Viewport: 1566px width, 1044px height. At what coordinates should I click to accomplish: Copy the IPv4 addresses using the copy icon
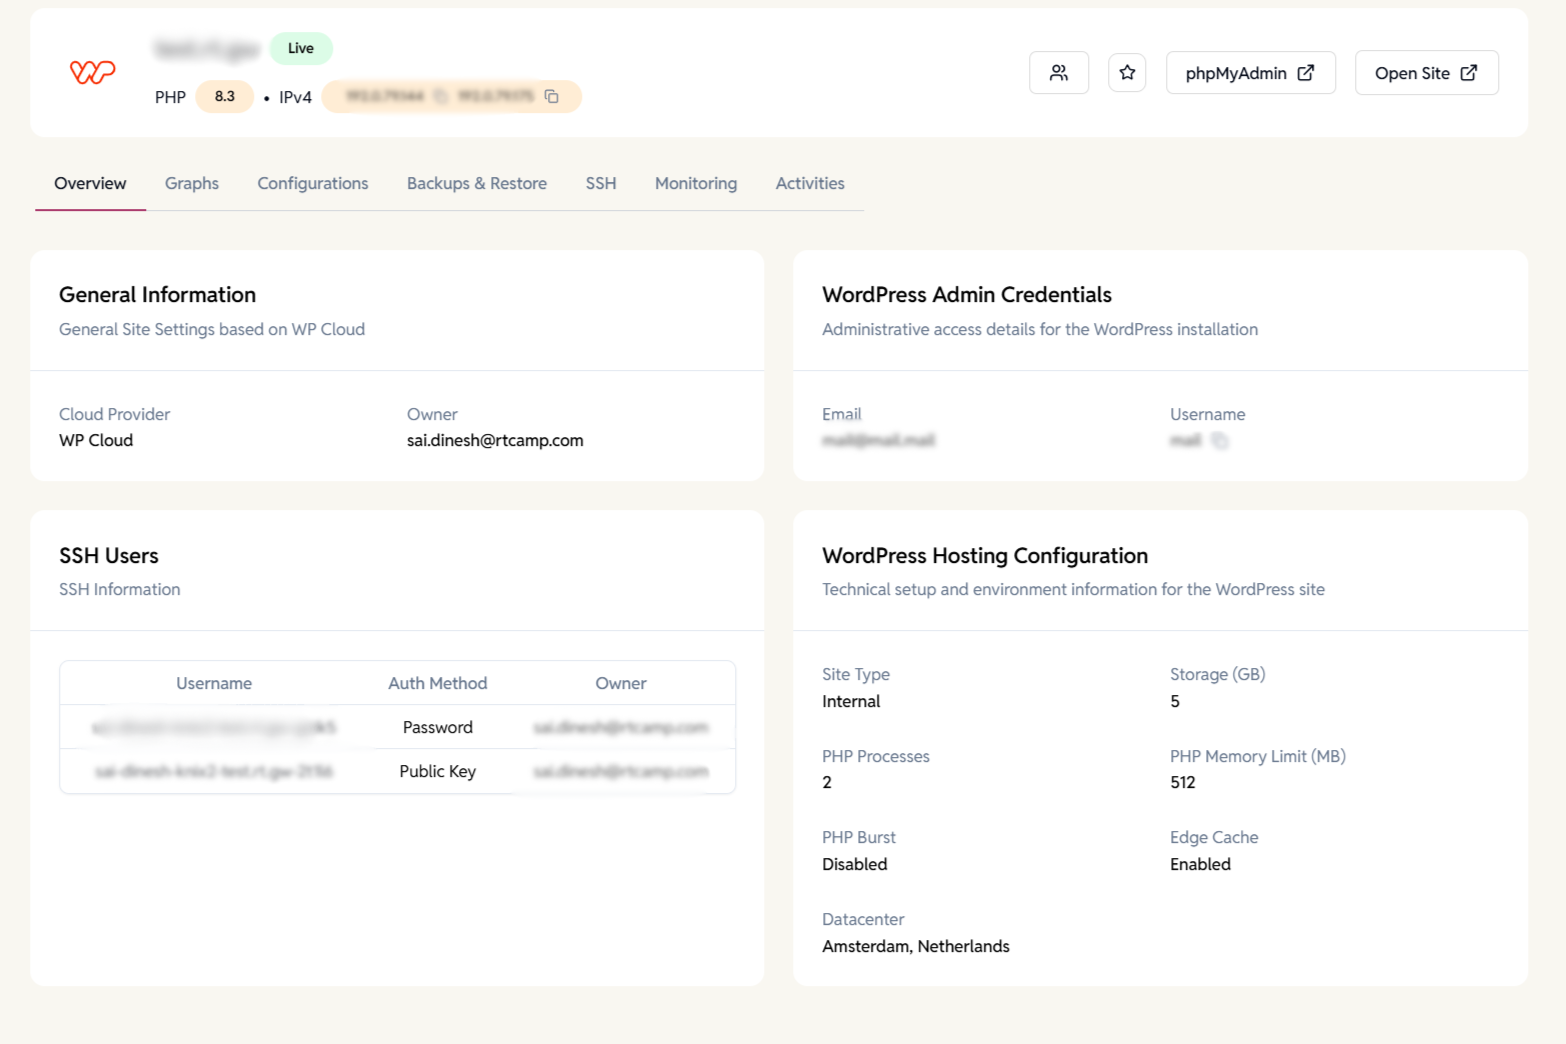click(552, 96)
